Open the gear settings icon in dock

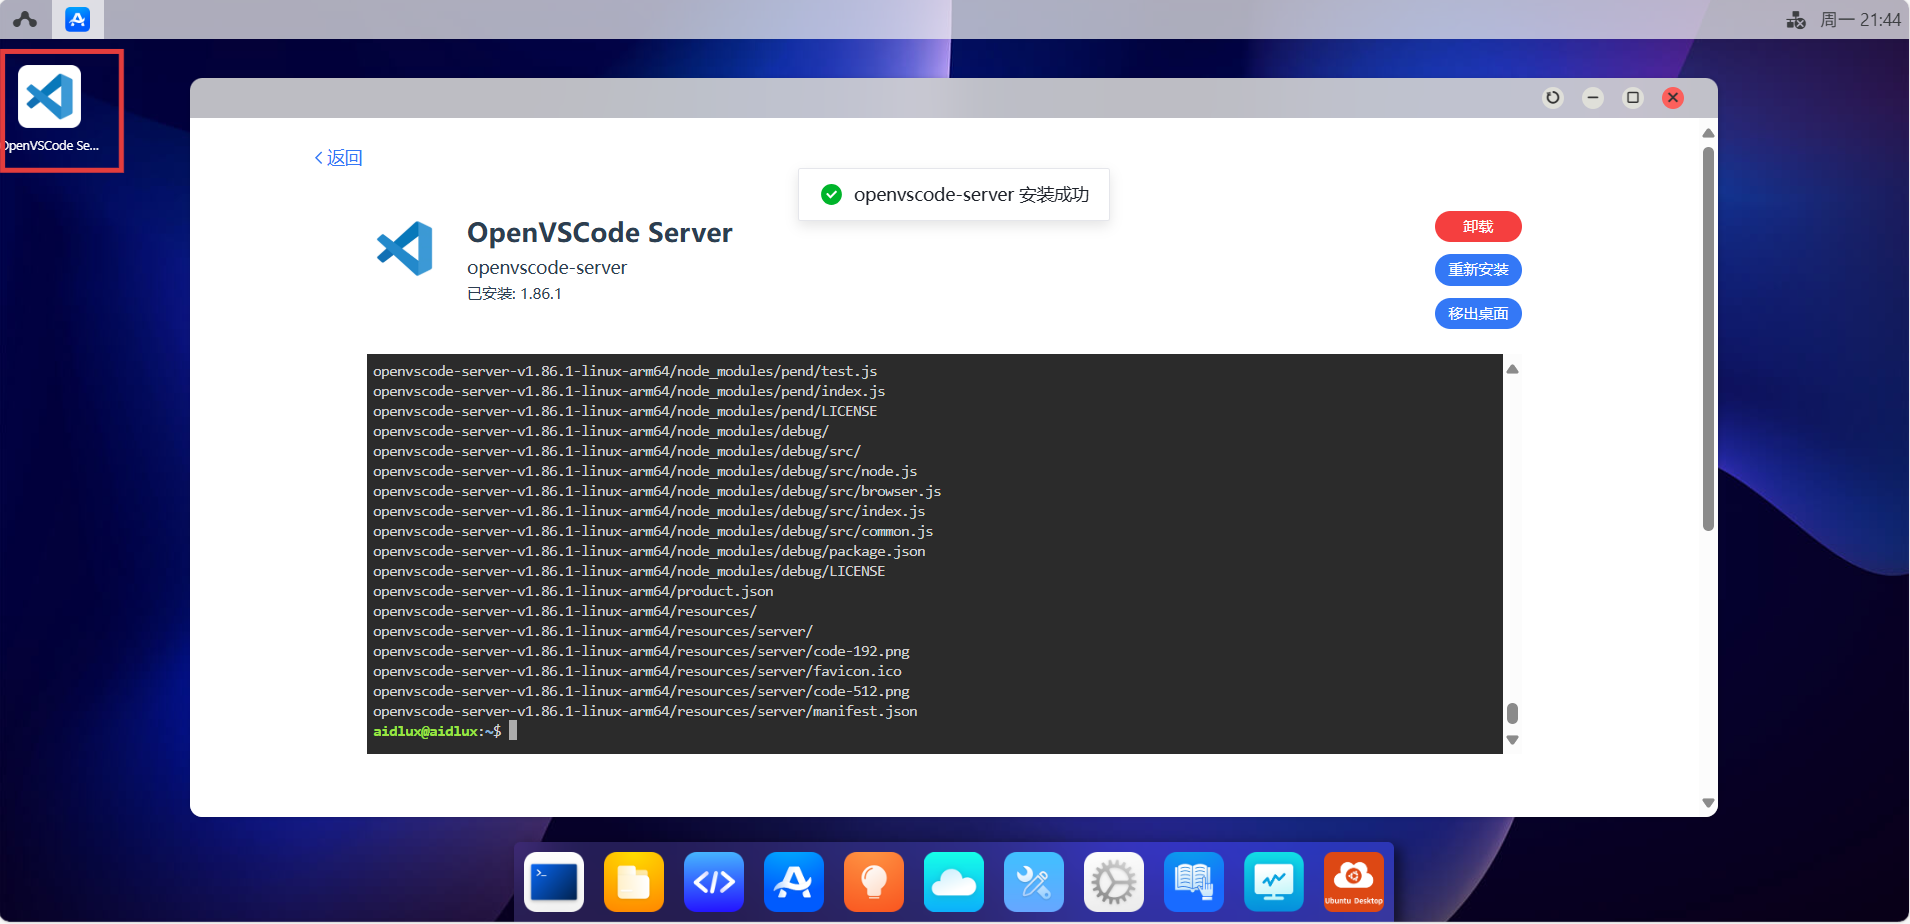[x=1114, y=882]
